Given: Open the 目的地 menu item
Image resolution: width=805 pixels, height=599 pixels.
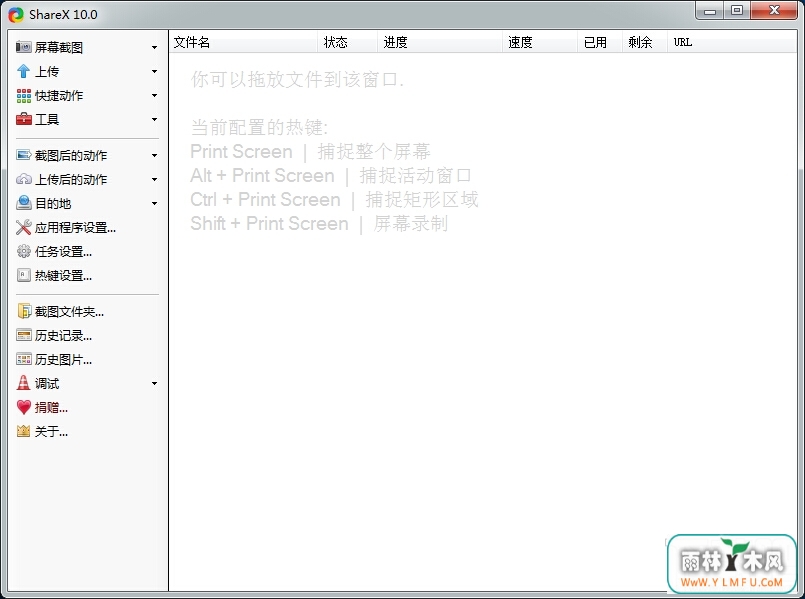Looking at the screenshot, I should point(87,203).
